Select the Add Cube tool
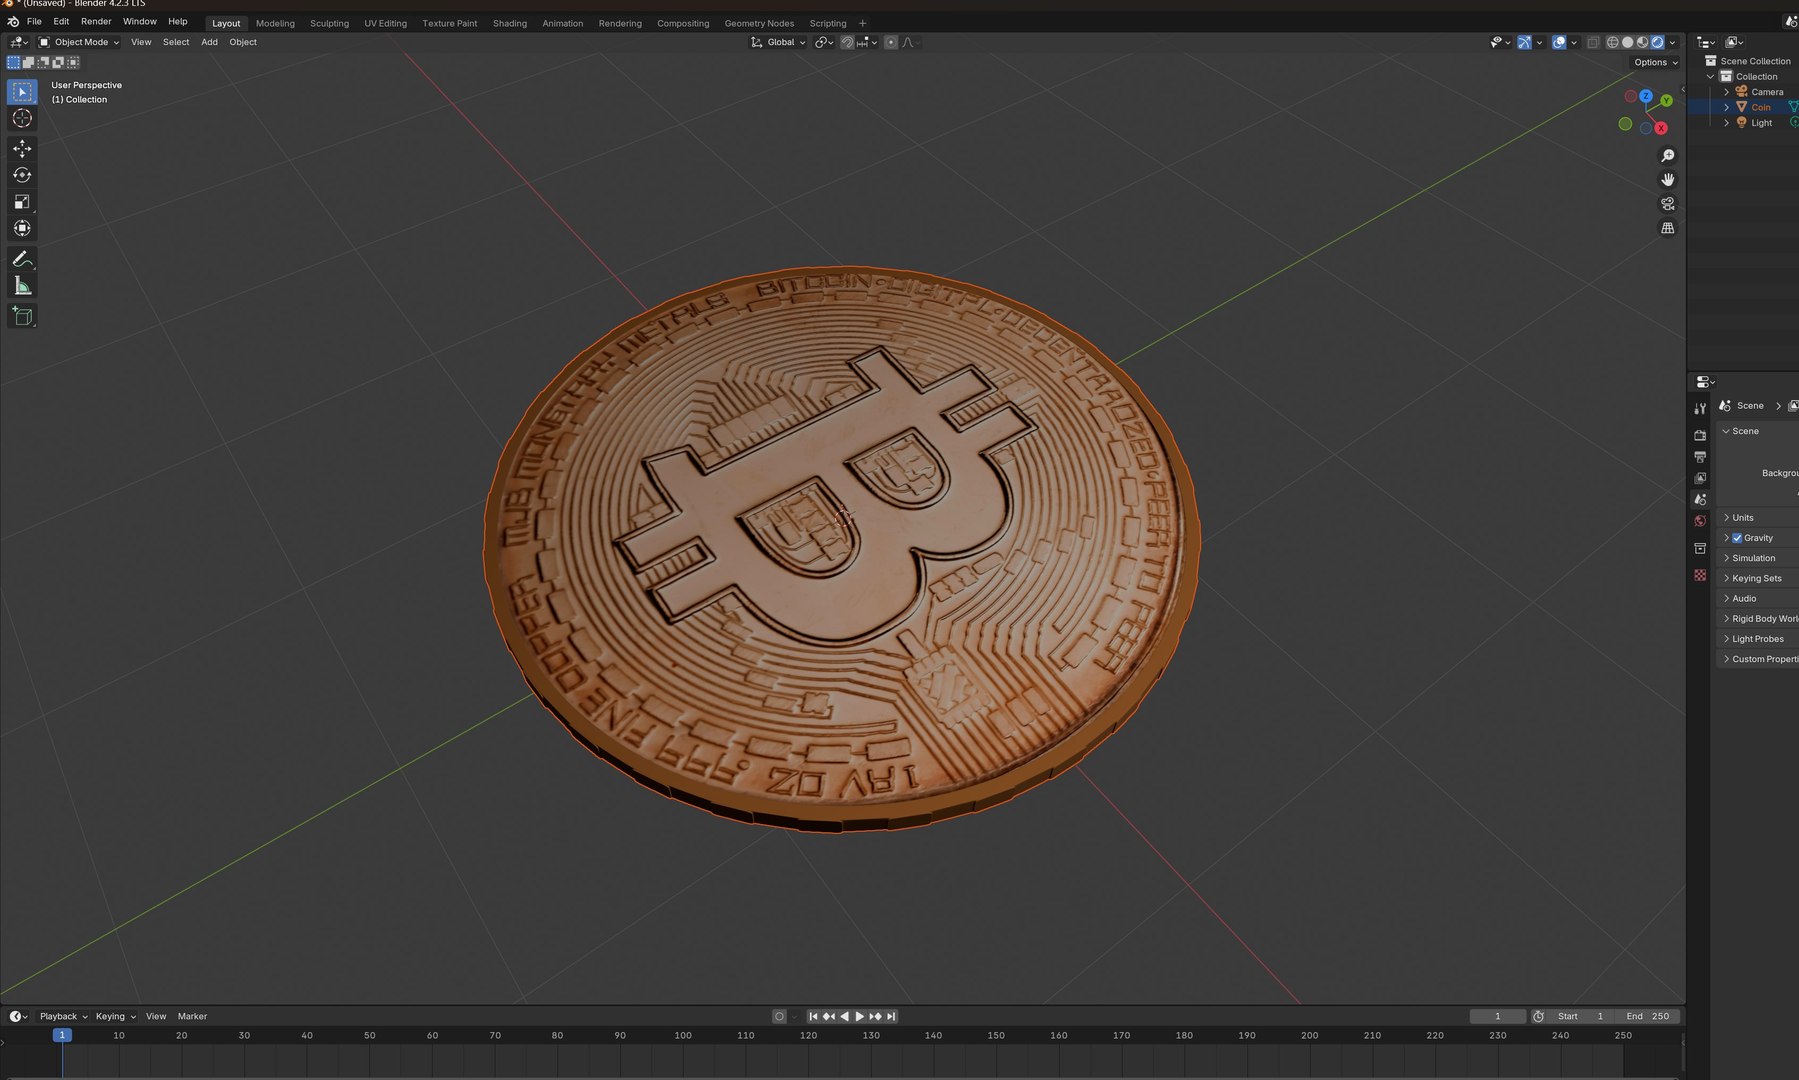Viewport: 1799px width, 1080px height. pos(22,316)
